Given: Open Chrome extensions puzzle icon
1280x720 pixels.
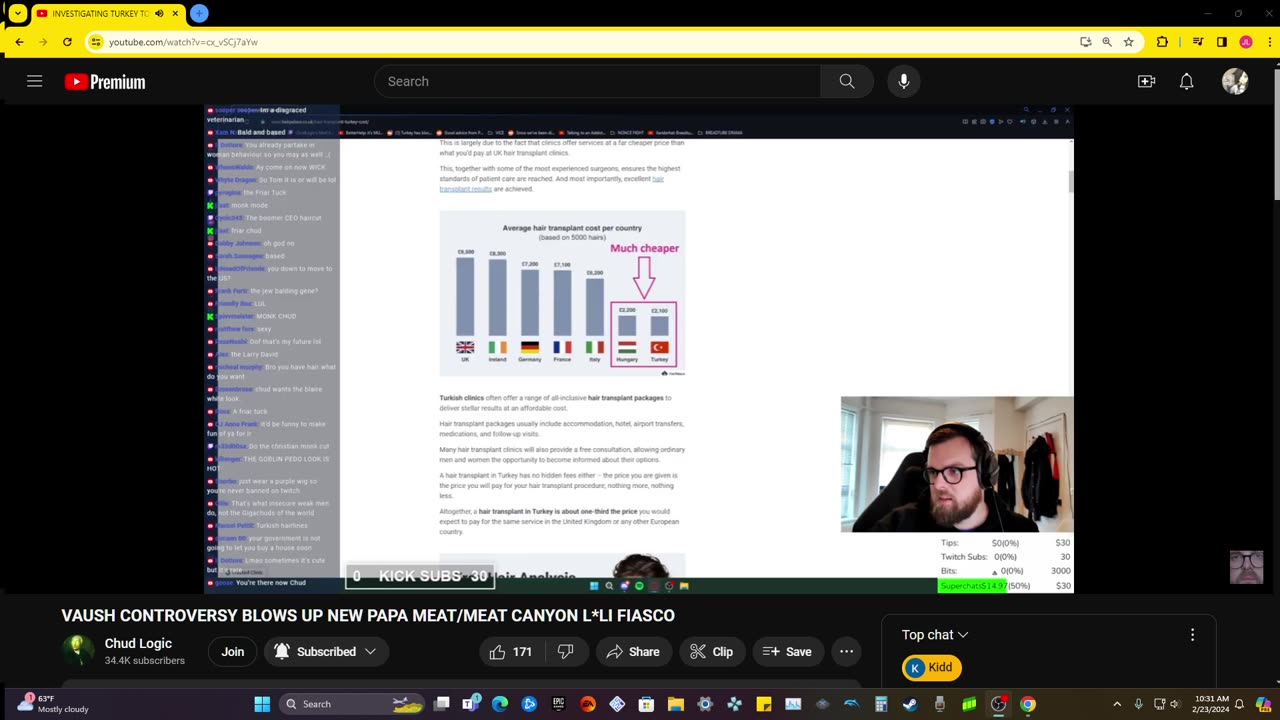Looking at the screenshot, I should pos(1162,42).
